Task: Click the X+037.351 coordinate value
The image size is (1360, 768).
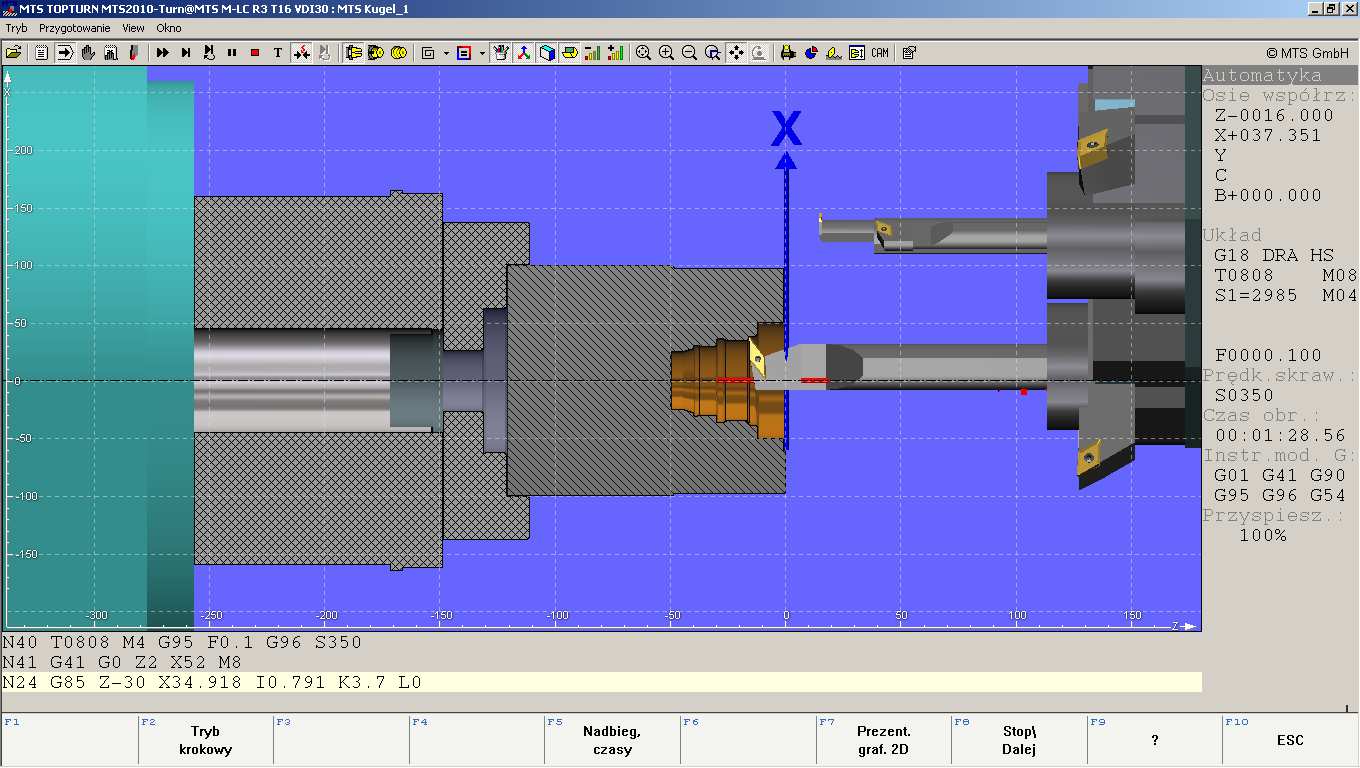Action: pyautogui.click(x=1267, y=135)
